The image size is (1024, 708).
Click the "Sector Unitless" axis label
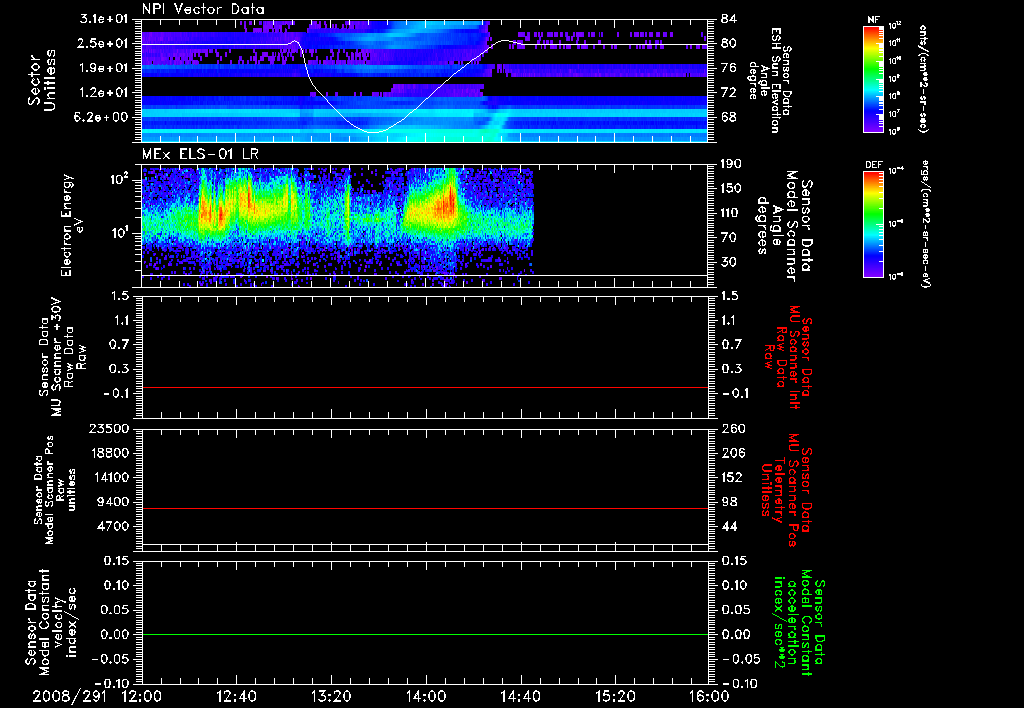pos(42,81)
